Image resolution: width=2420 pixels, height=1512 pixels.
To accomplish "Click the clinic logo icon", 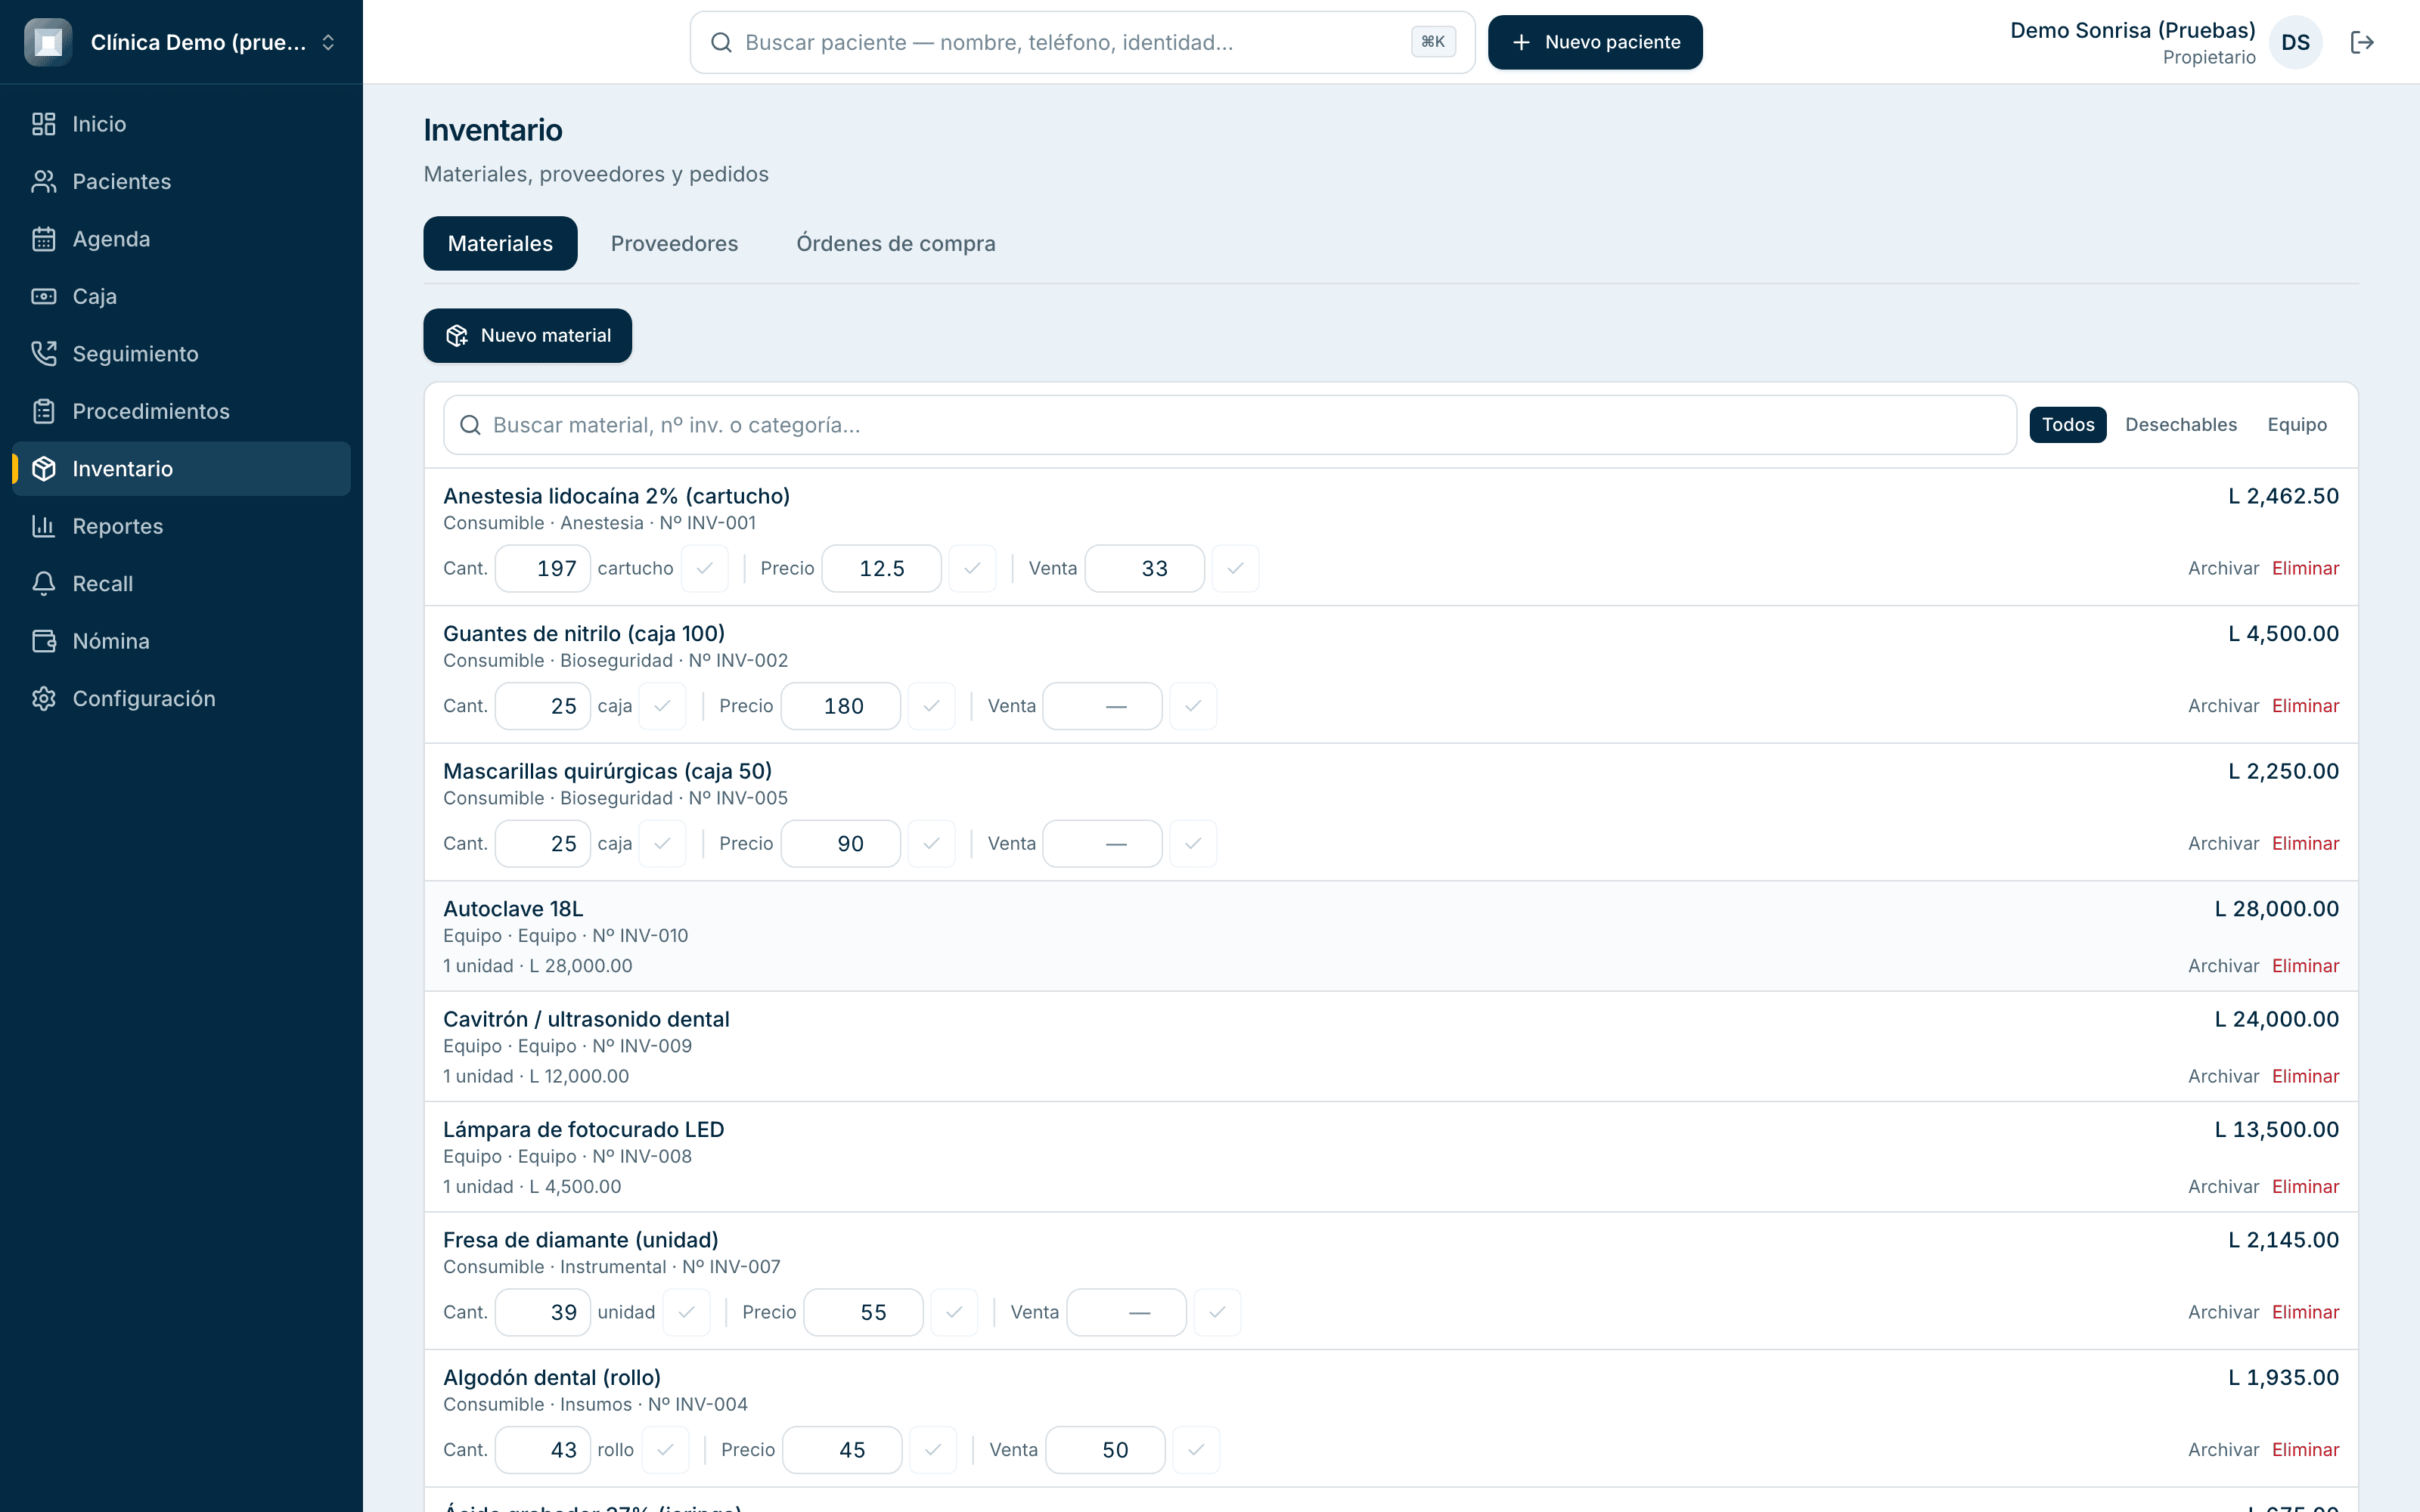I will coord(48,42).
